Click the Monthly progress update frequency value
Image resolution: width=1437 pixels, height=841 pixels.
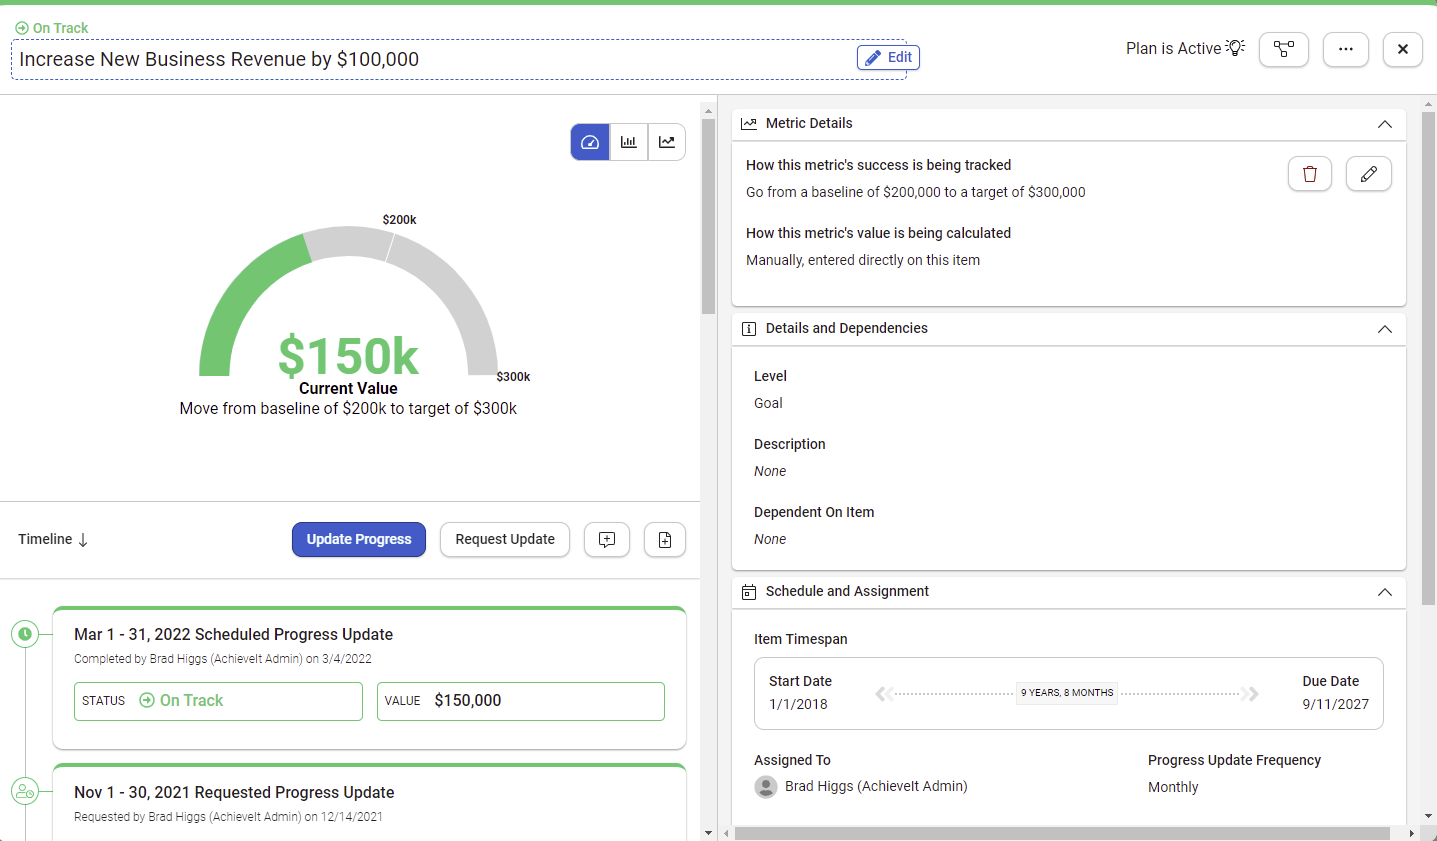(1173, 787)
